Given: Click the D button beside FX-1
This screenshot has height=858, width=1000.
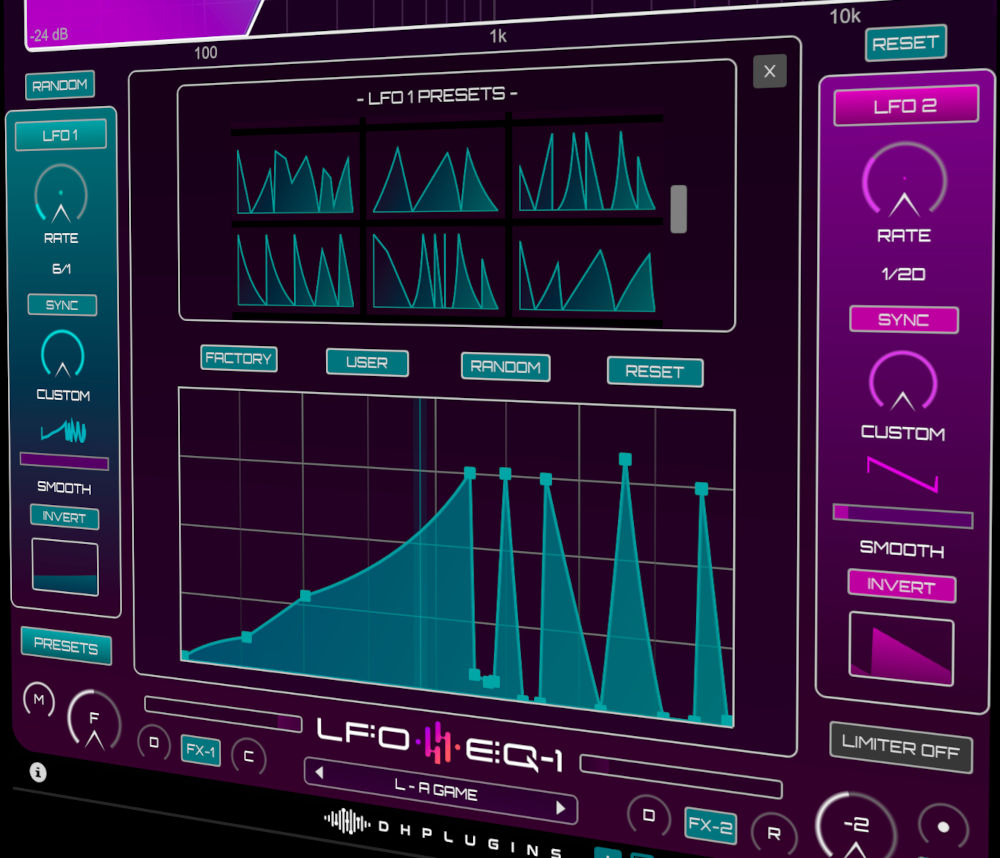Looking at the screenshot, I should click(x=154, y=743).
